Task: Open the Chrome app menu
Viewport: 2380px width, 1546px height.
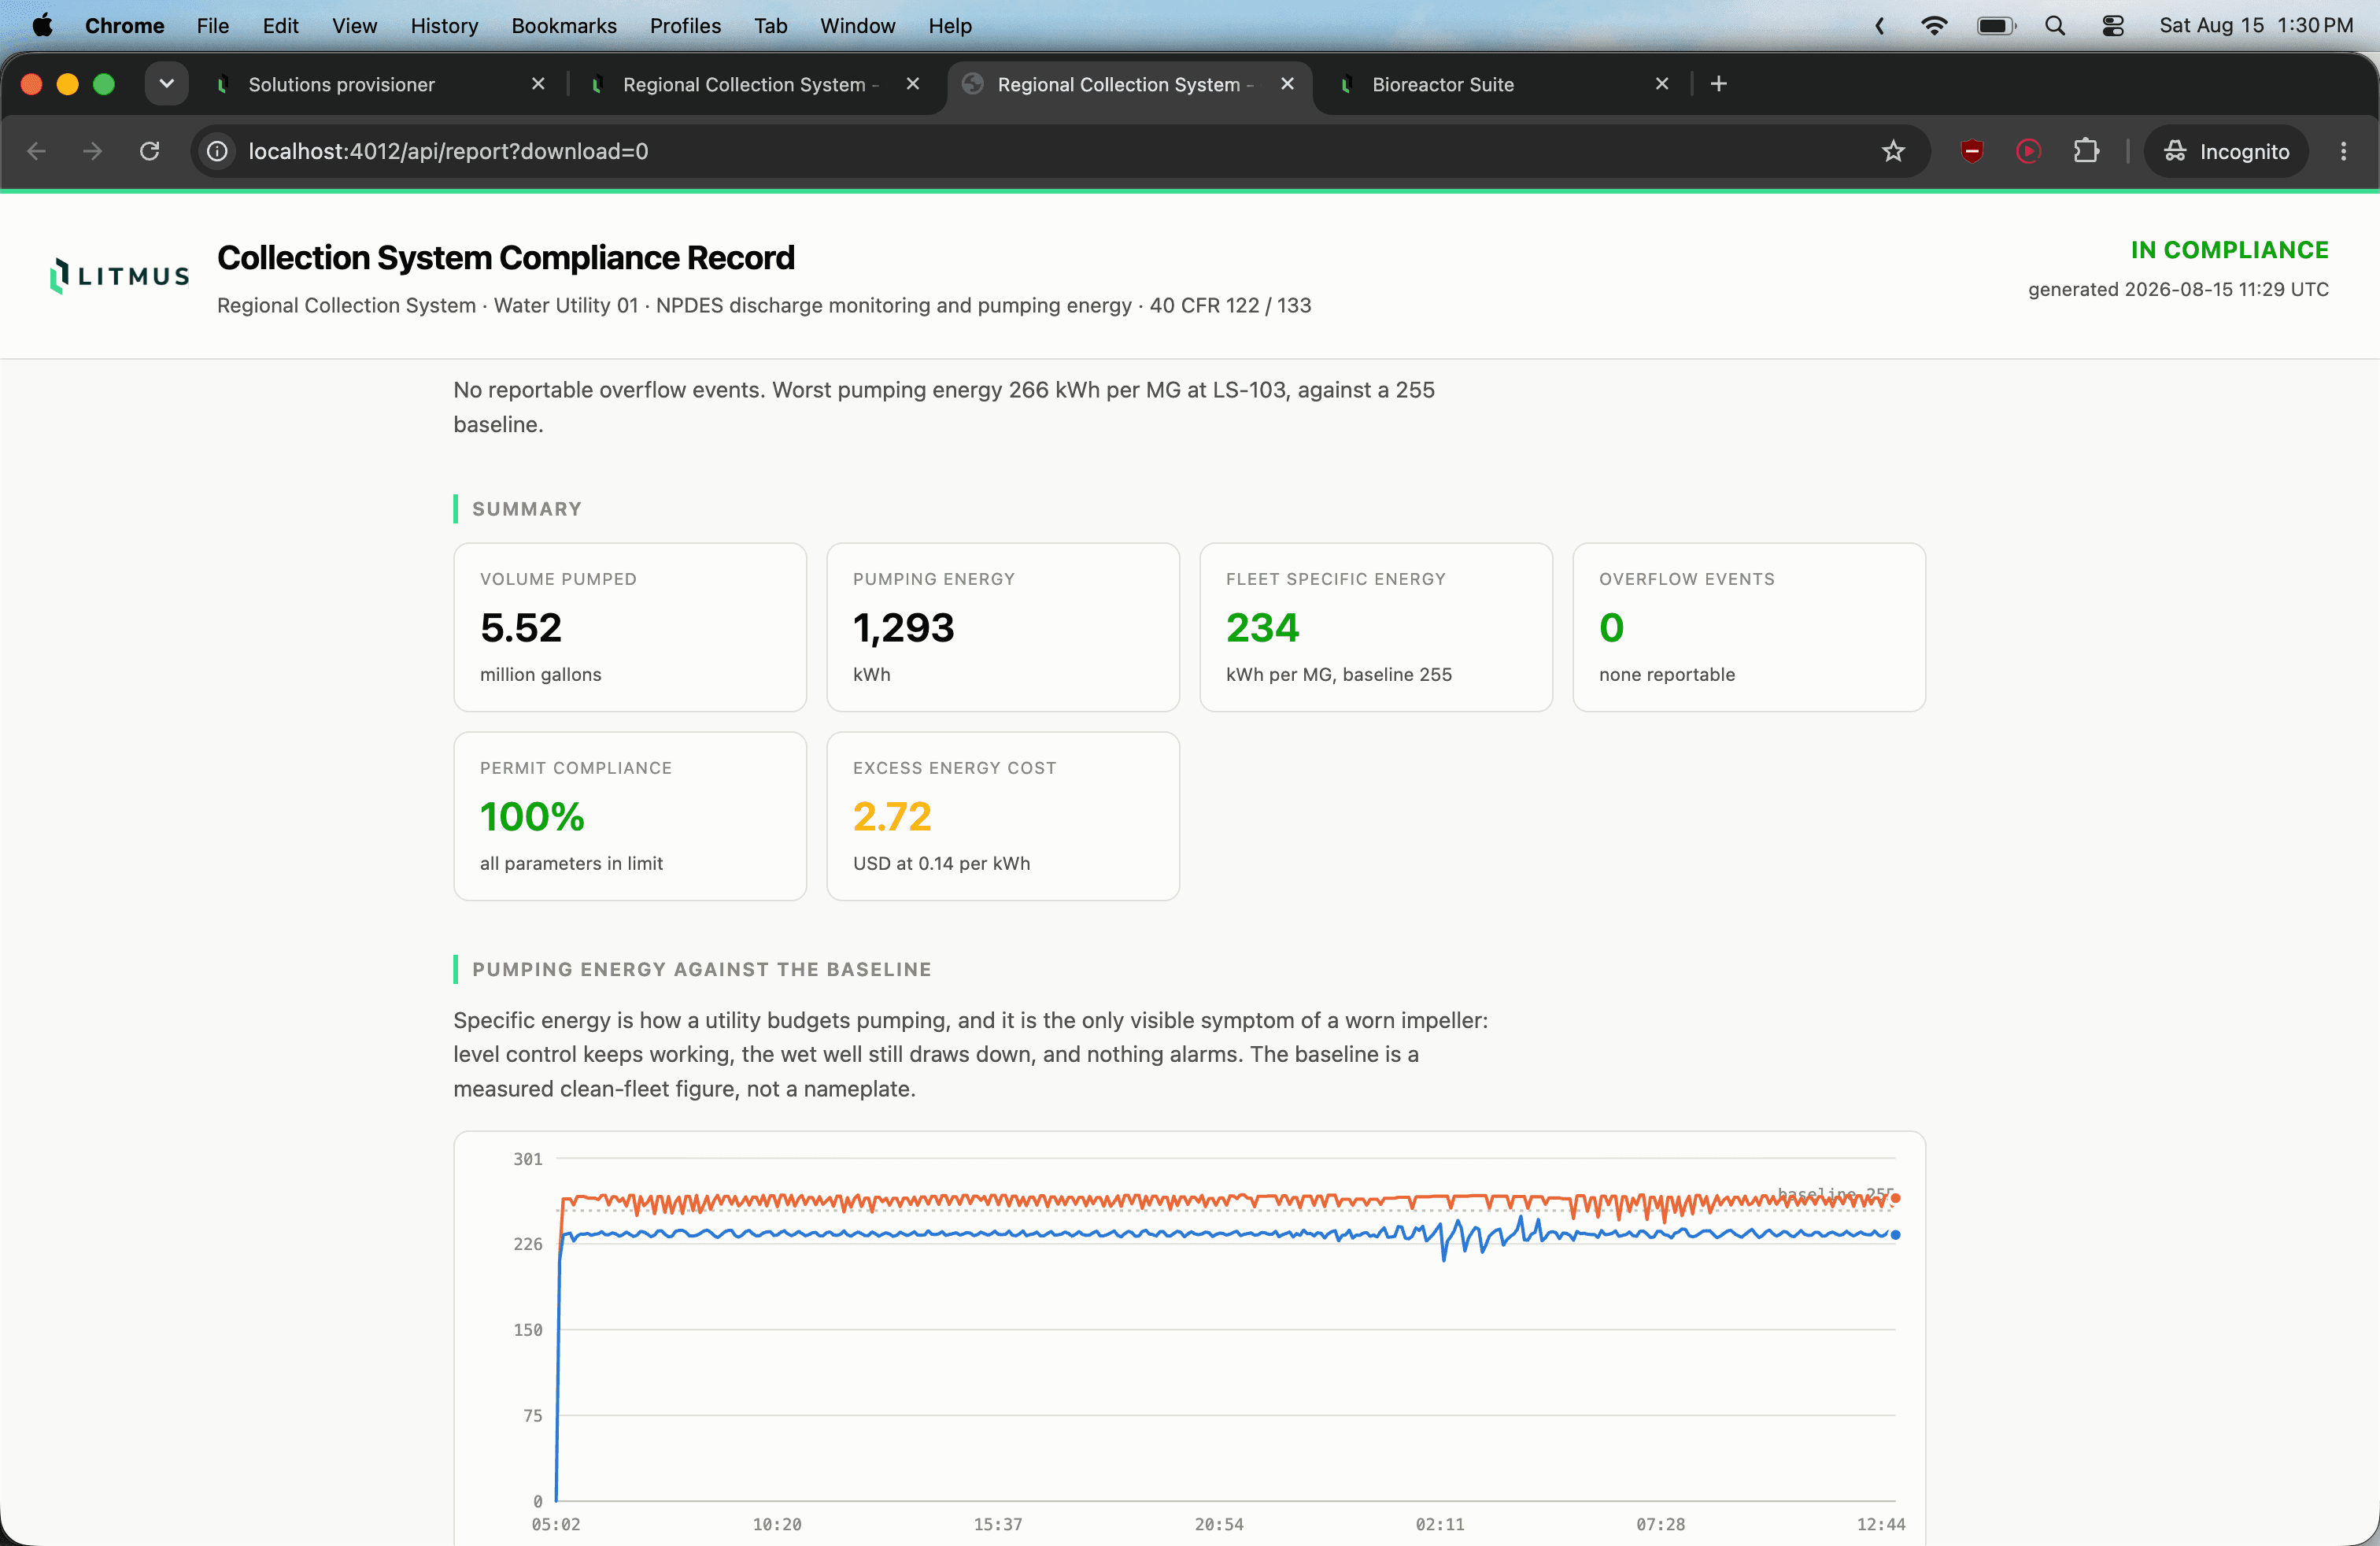Action: pos(124,25)
